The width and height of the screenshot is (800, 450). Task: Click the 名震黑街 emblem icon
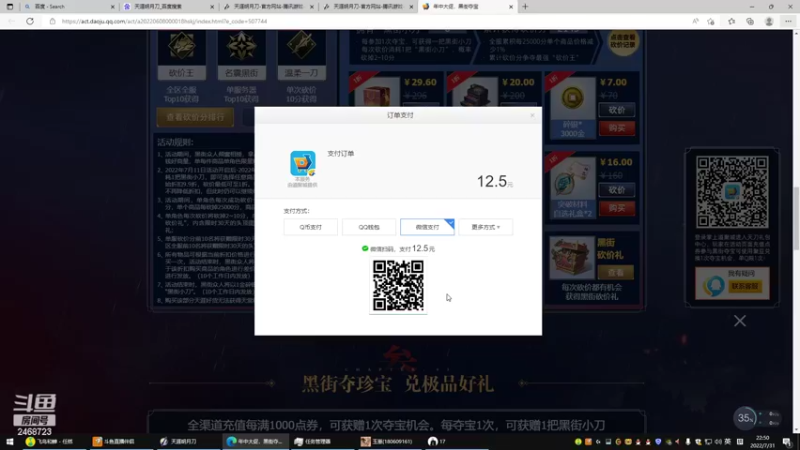point(241,45)
